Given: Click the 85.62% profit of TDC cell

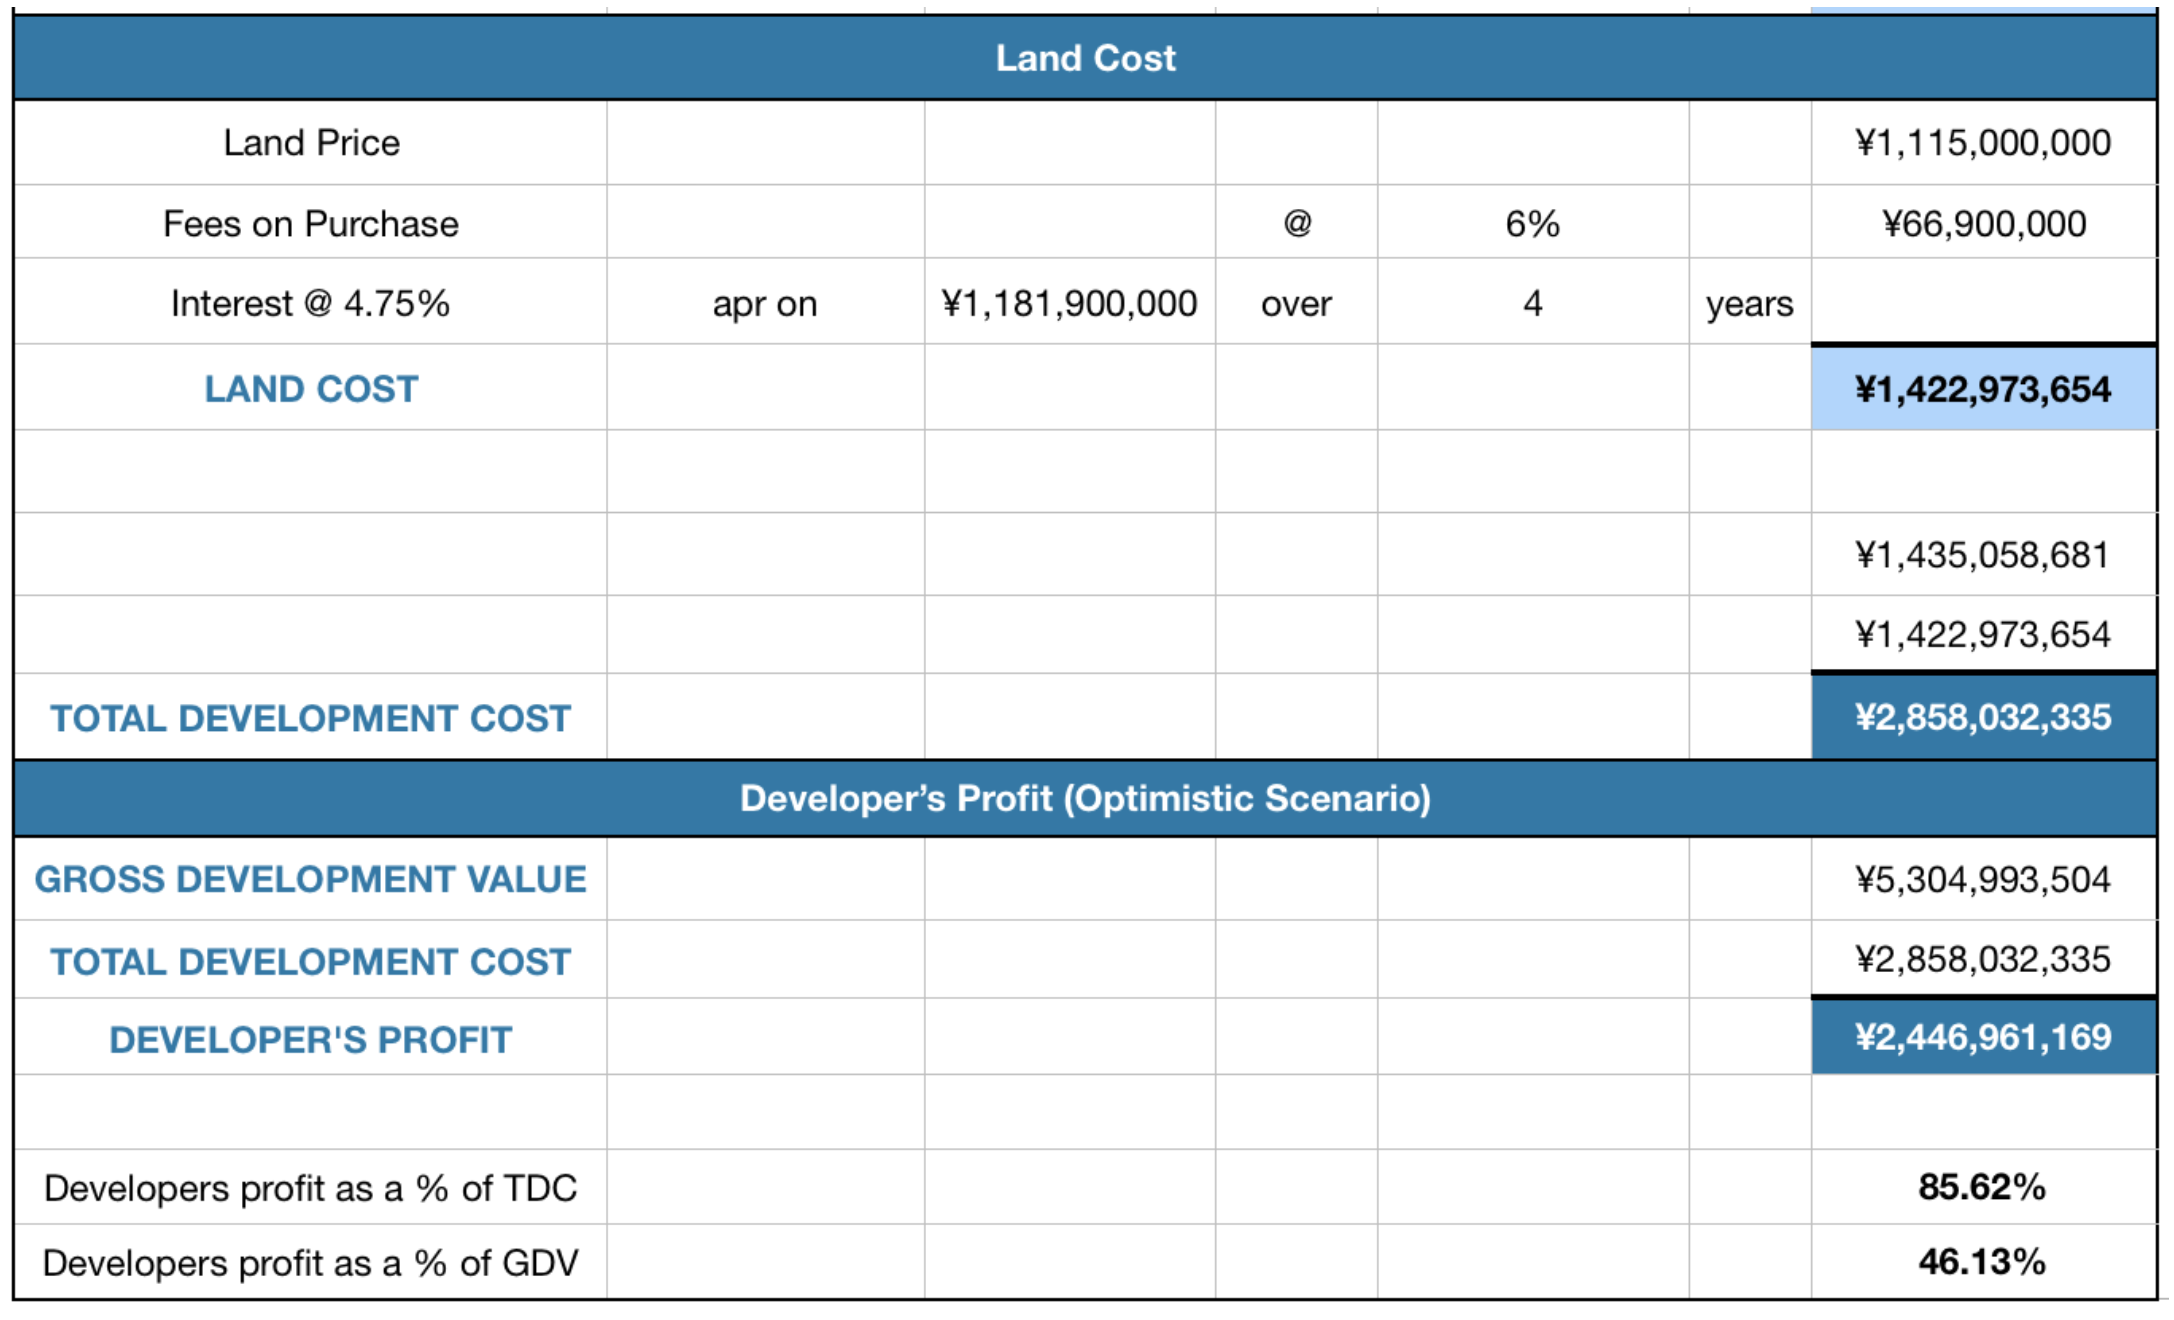Looking at the screenshot, I should pyautogui.click(x=1982, y=1188).
